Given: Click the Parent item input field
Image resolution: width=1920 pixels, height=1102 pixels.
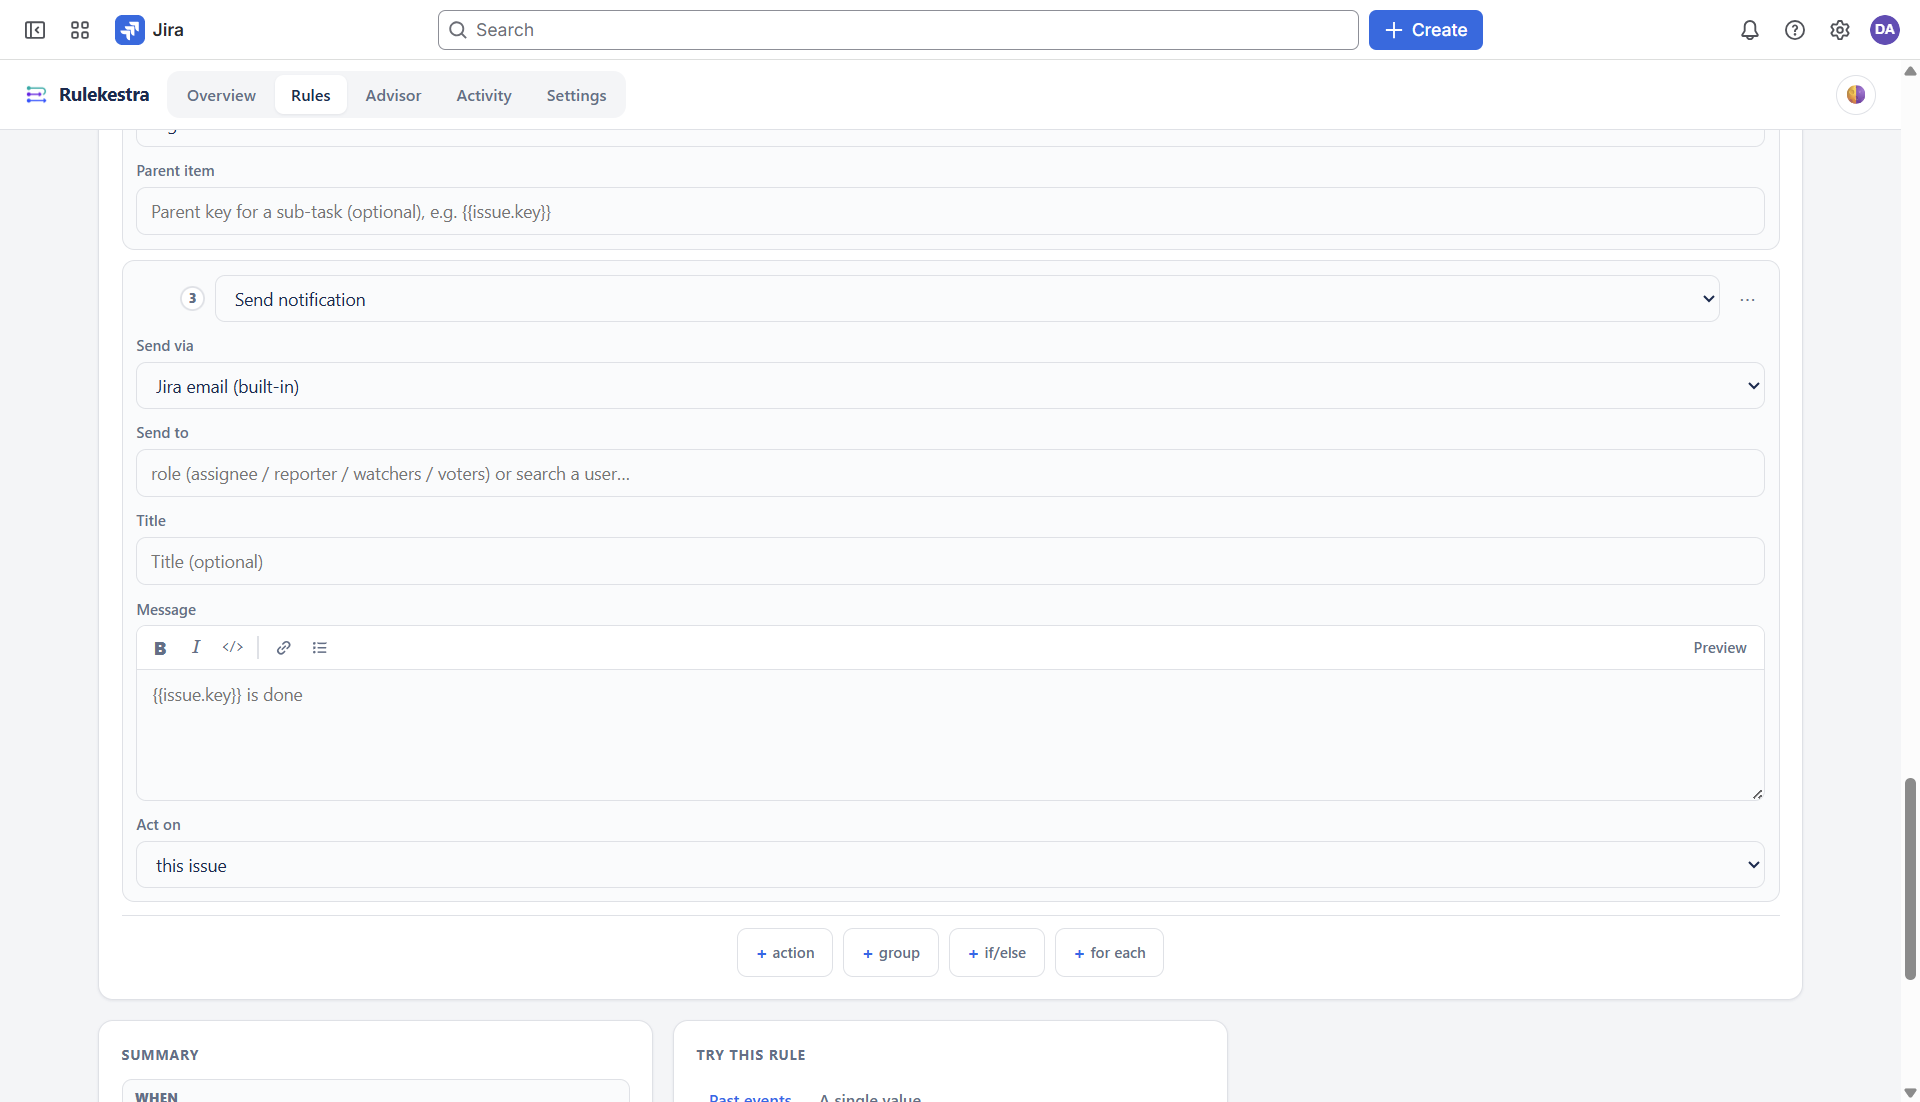Looking at the screenshot, I should [950, 211].
